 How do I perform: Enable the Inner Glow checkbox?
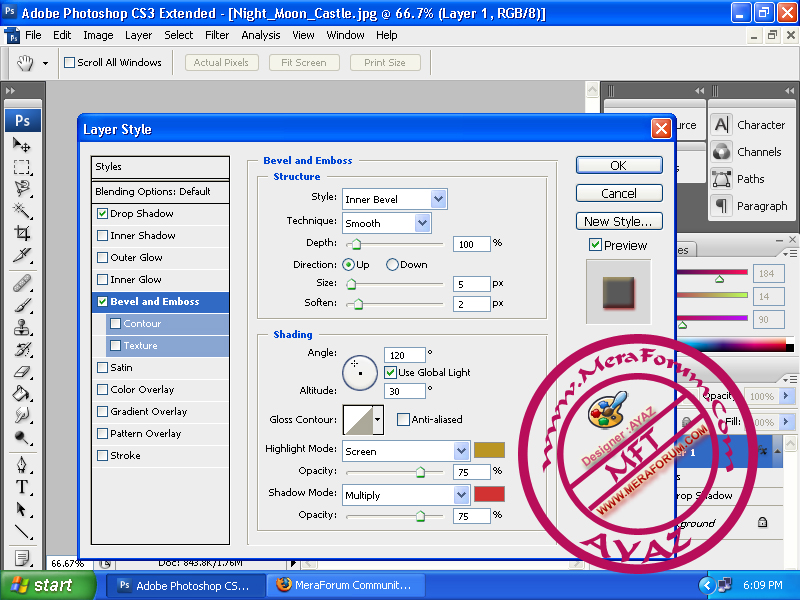102,280
